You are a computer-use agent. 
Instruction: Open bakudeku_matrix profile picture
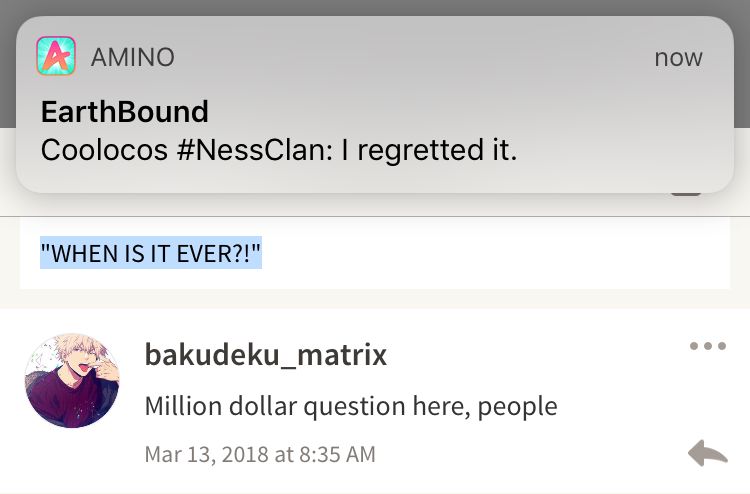tap(72, 381)
